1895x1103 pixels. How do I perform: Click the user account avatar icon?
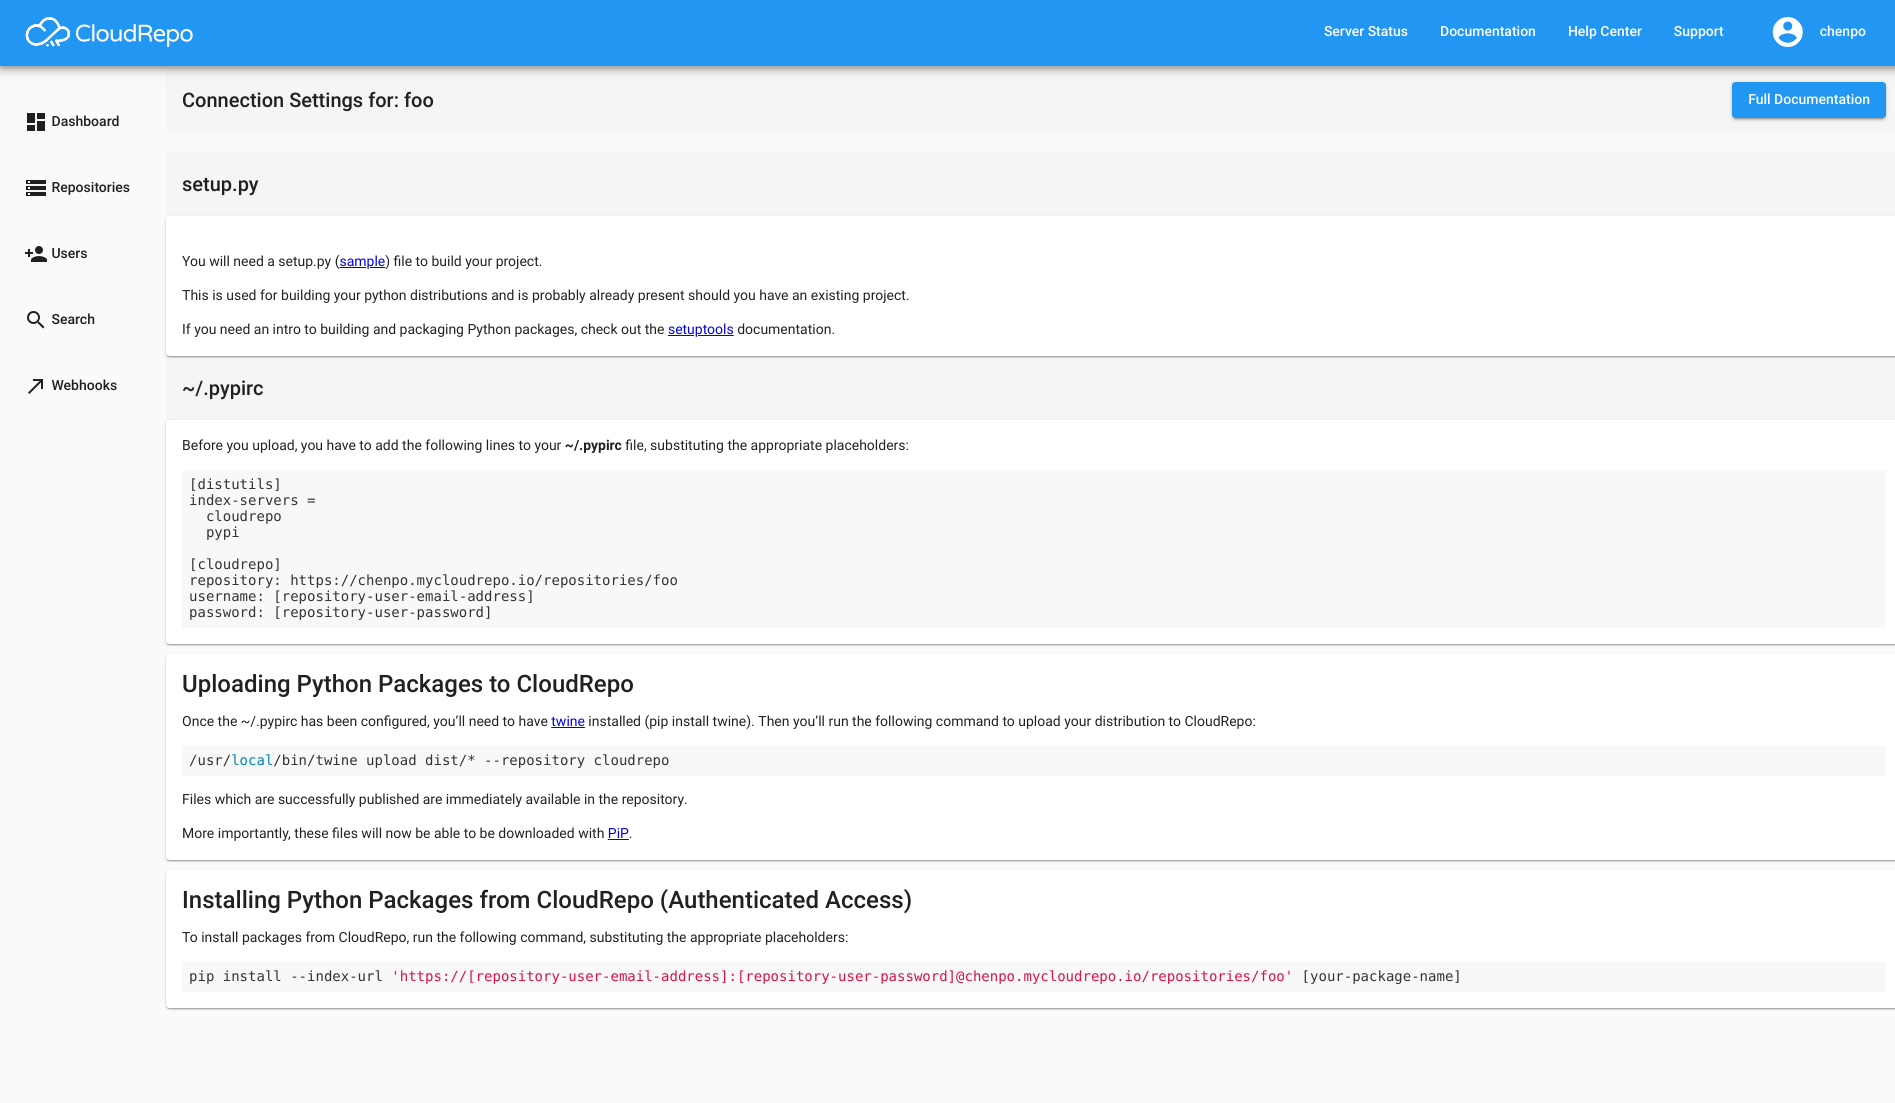(x=1787, y=32)
